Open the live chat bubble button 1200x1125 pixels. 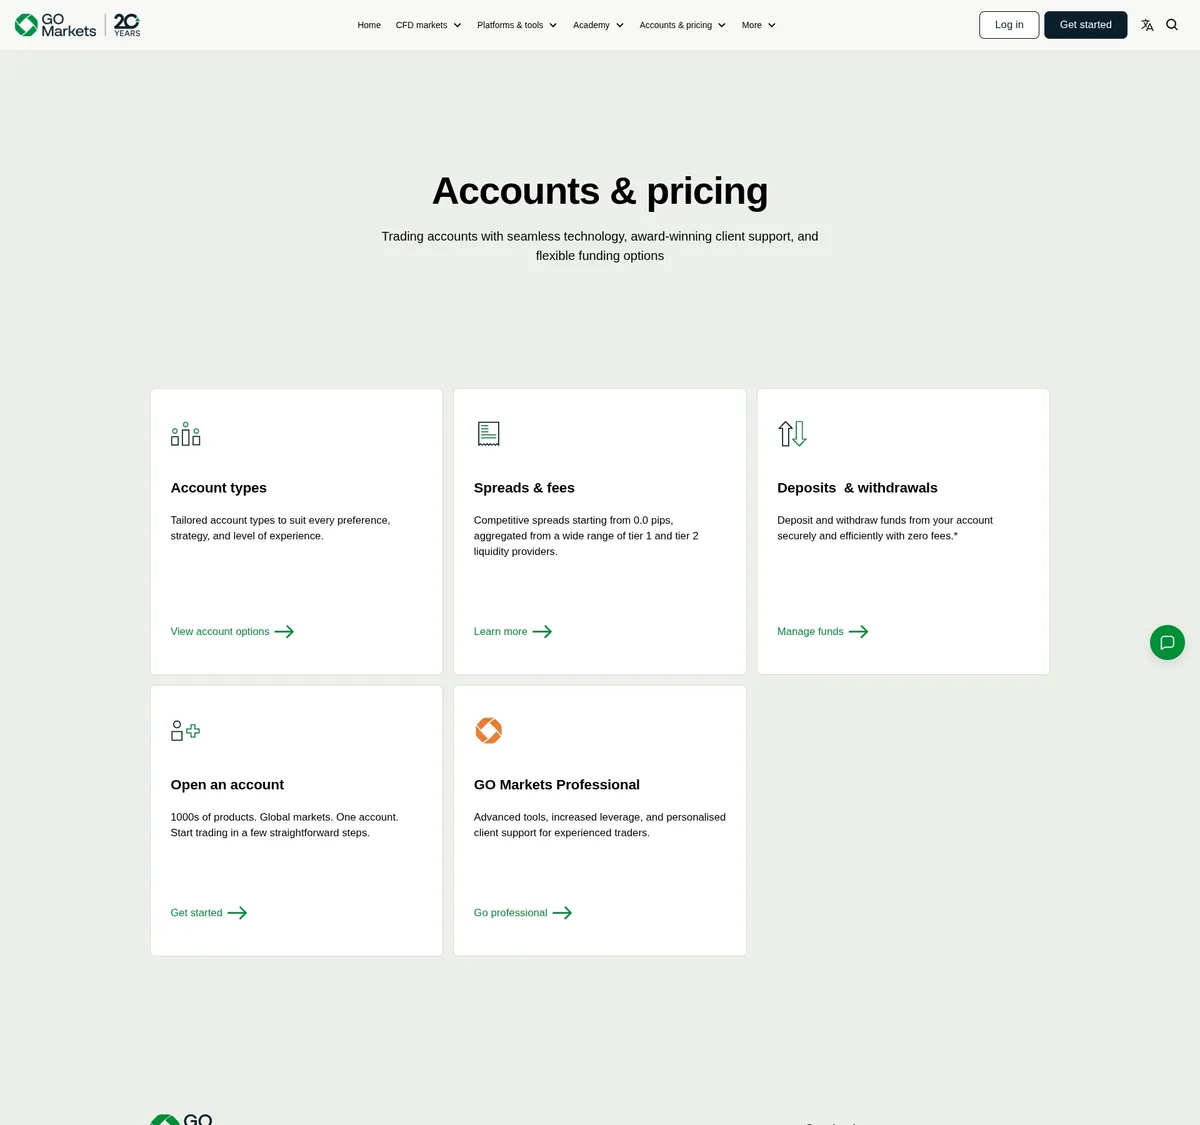point(1167,642)
